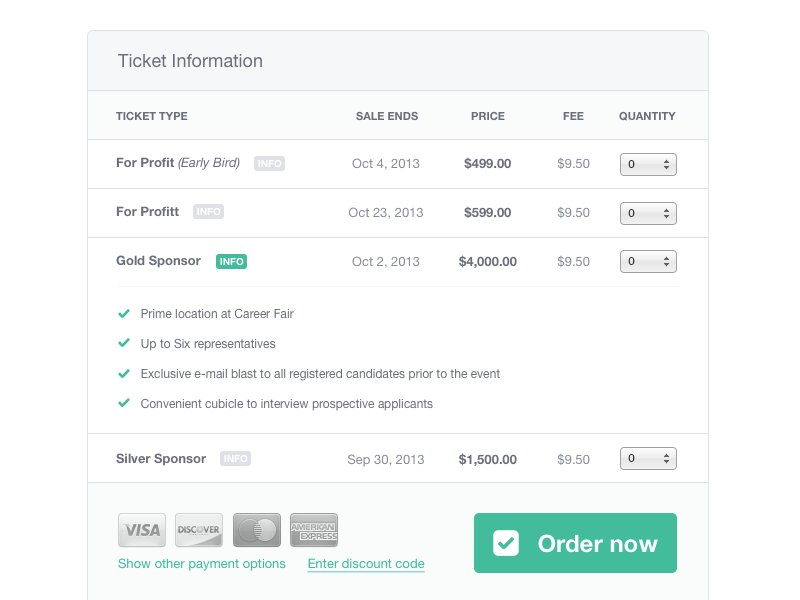Viewport: 800px width, 600px height.
Task: Open the INFO badge for Silver Sponsor
Action: click(235, 459)
